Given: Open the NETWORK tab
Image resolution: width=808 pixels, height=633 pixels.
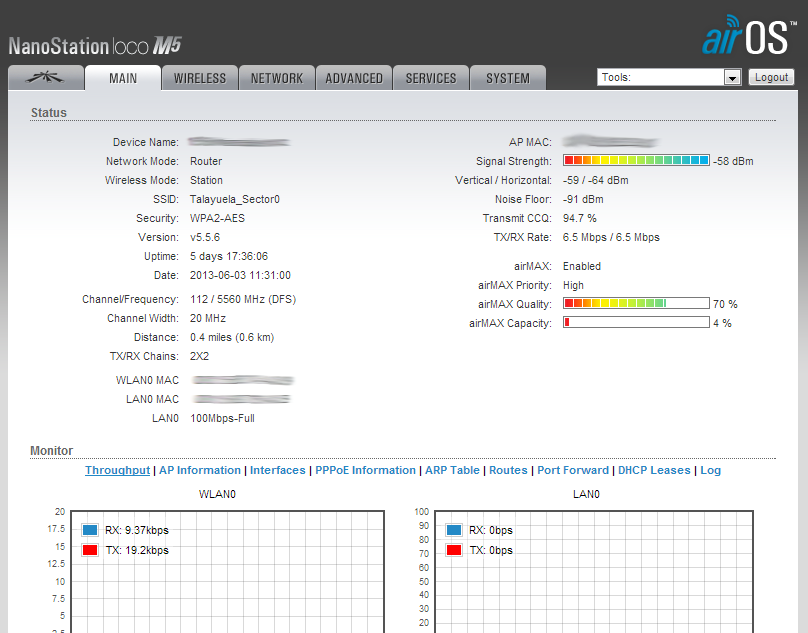Looking at the screenshot, I should [x=277, y=78].
